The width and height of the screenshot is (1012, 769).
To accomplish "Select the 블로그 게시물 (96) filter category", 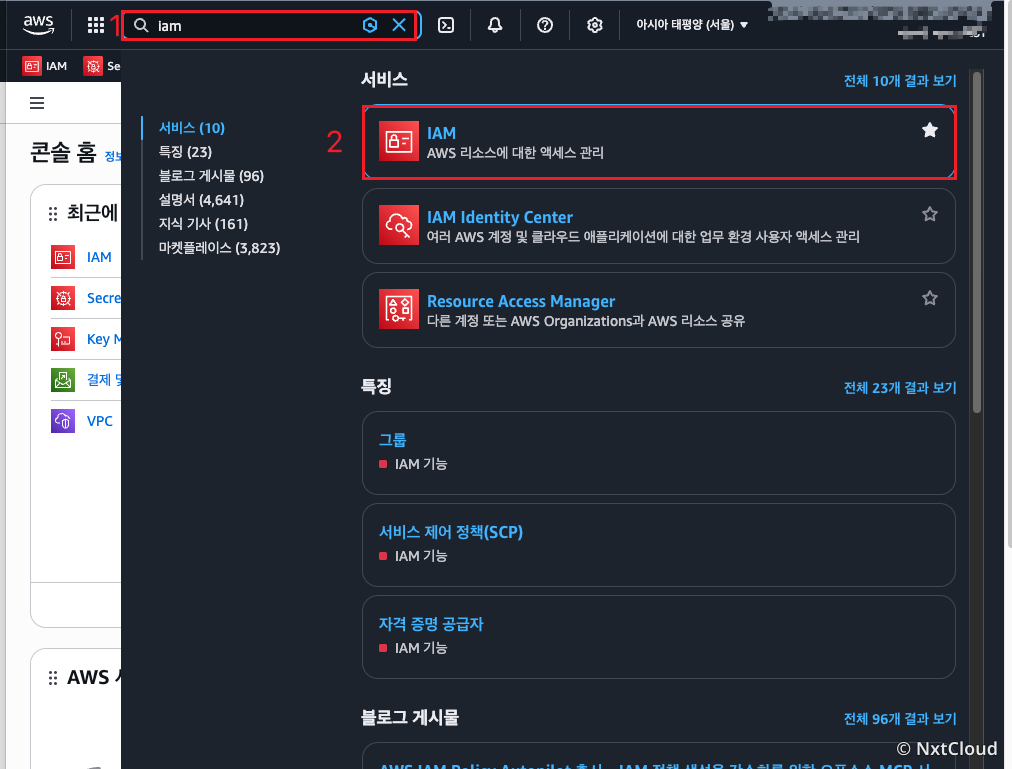I will 211,176.
